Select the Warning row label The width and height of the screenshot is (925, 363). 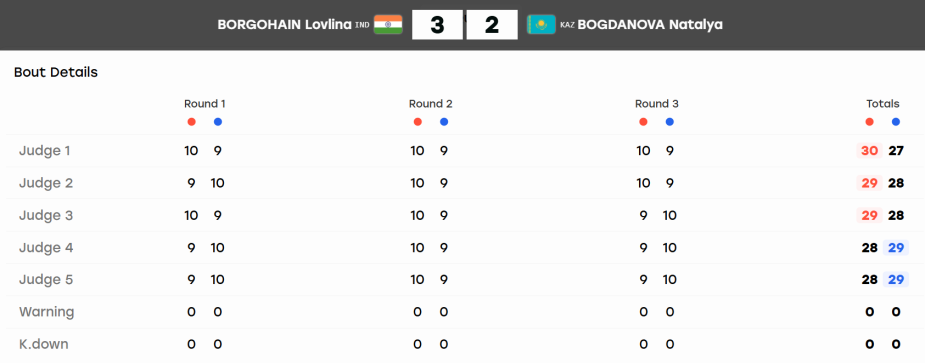pos(47,312)
